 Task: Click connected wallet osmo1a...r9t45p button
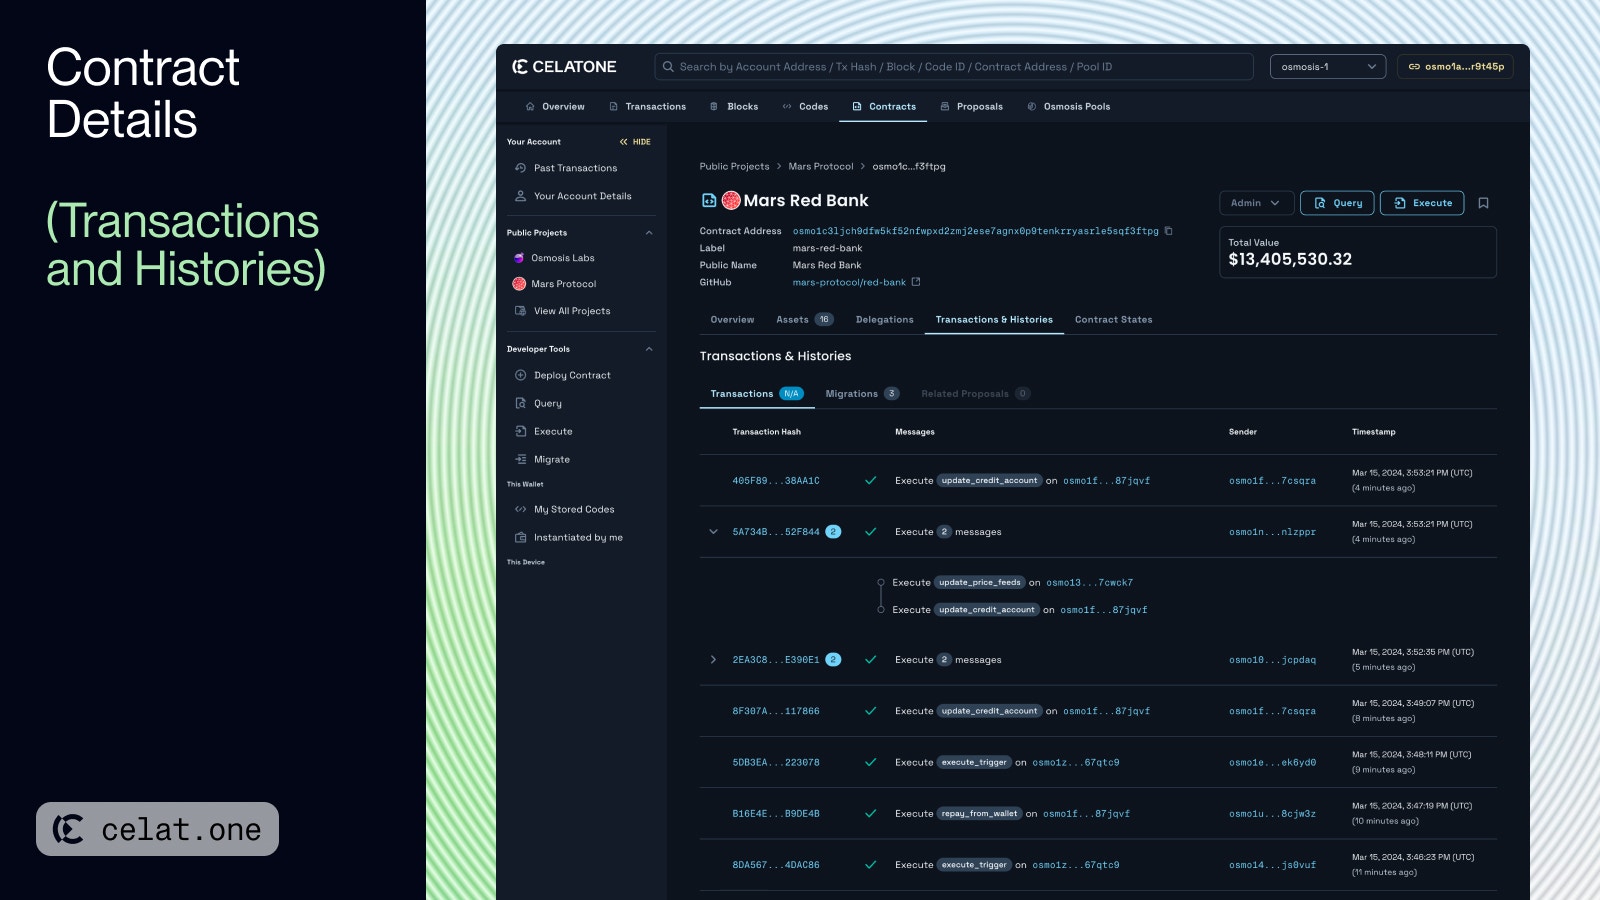pos(1455,67)
